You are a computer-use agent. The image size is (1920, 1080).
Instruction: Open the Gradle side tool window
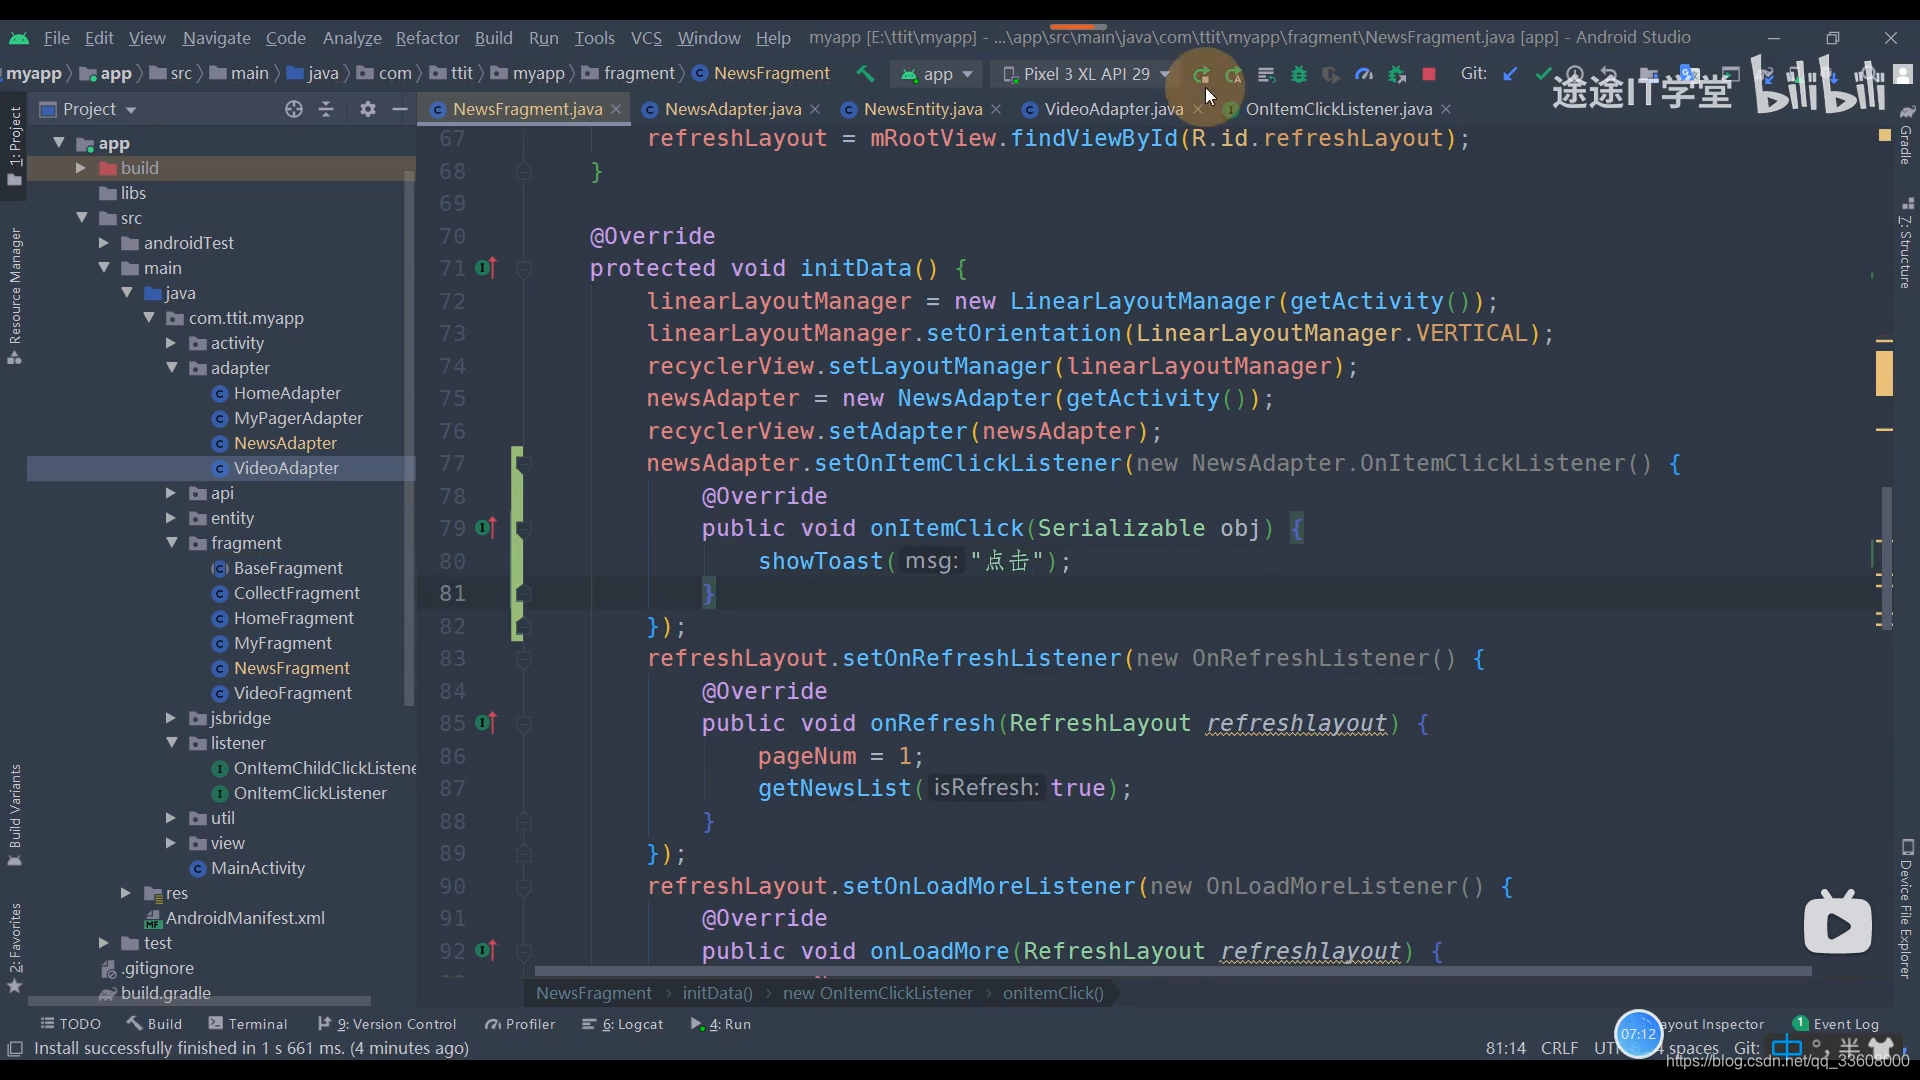point(1906,135)
